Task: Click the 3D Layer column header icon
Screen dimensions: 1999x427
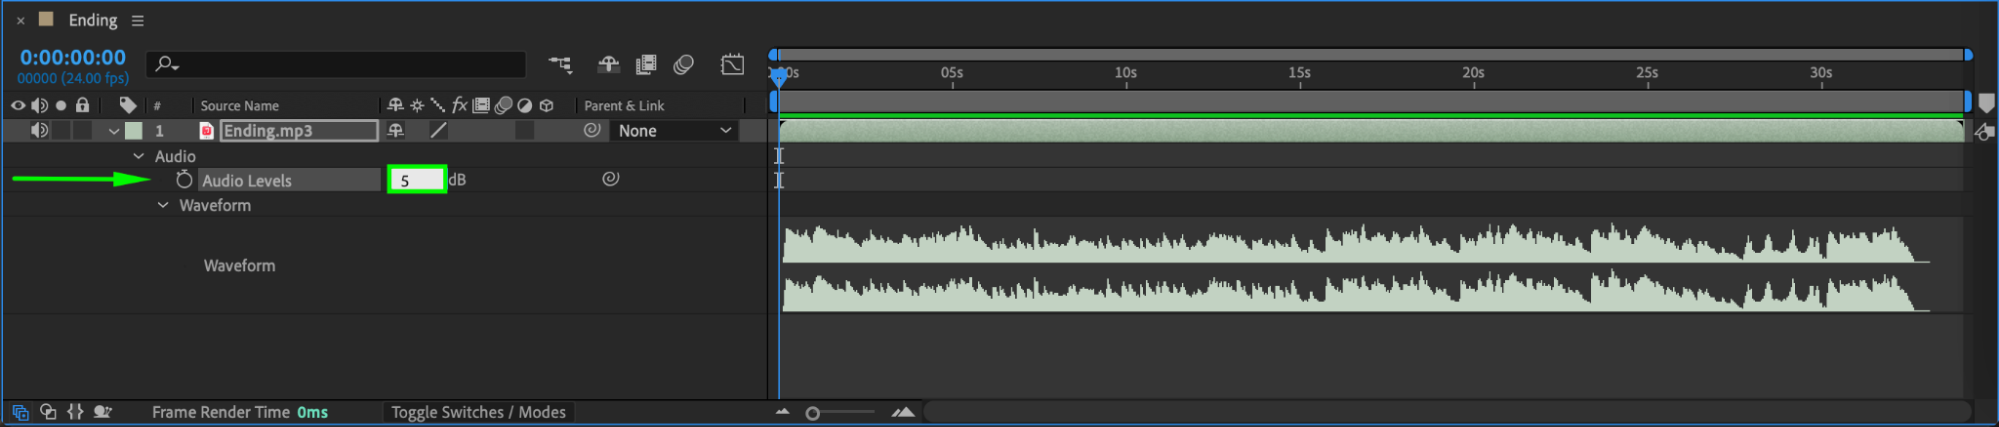Action: (x=546, y=105)
